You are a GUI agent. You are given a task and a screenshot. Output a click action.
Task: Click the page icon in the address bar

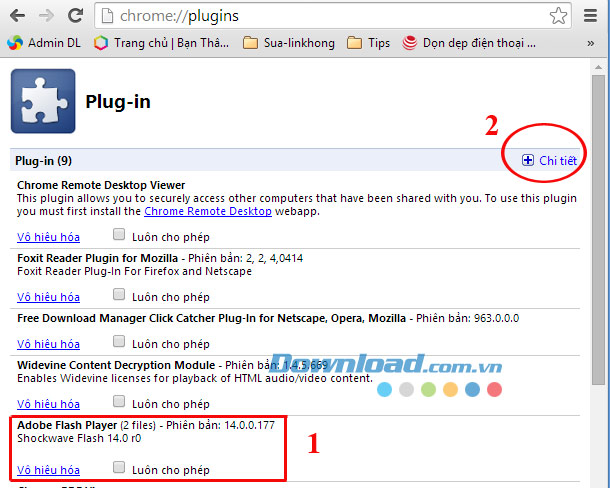[107, 16]
